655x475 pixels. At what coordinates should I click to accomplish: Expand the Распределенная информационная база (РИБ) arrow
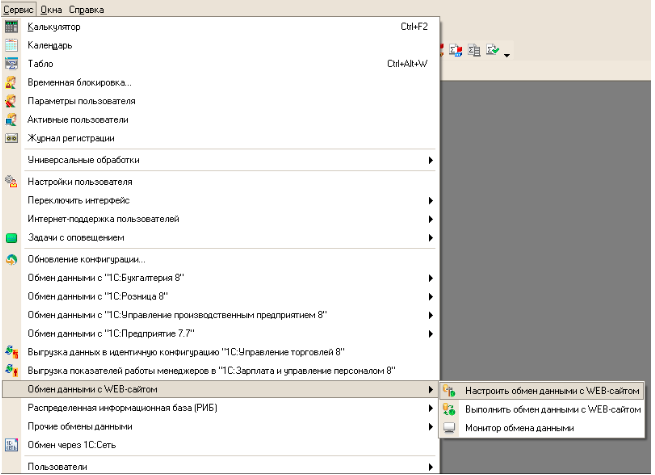[x=431, y=408]
